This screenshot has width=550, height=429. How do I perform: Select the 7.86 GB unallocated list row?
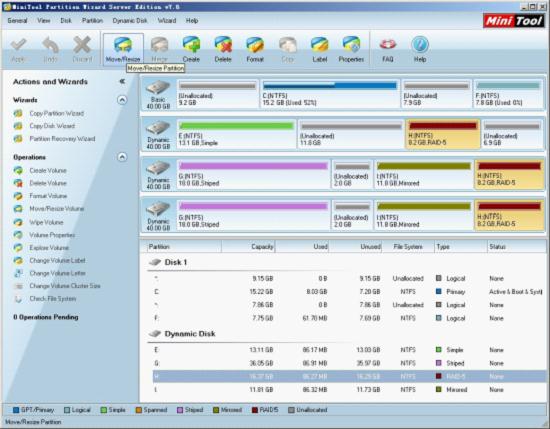[349, 305]
